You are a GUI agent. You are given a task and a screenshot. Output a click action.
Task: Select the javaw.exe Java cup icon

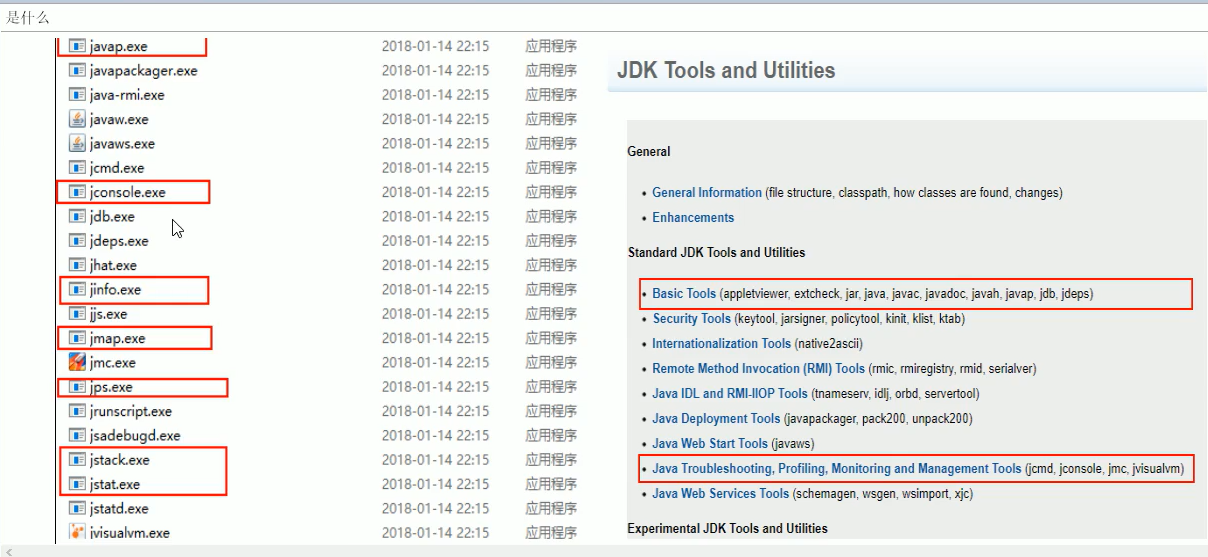[x=77, y=119]
